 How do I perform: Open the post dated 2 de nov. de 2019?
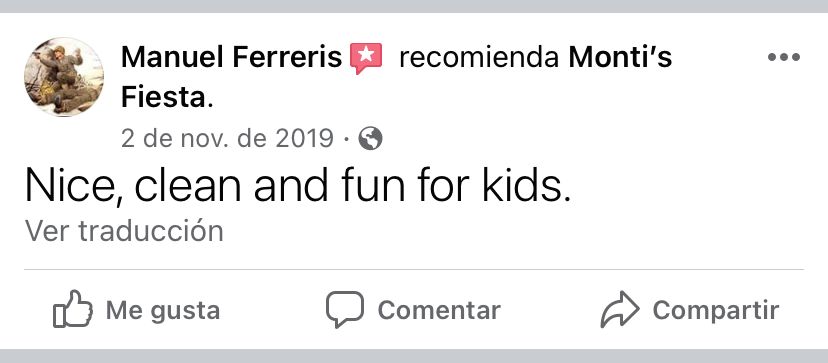227,139
